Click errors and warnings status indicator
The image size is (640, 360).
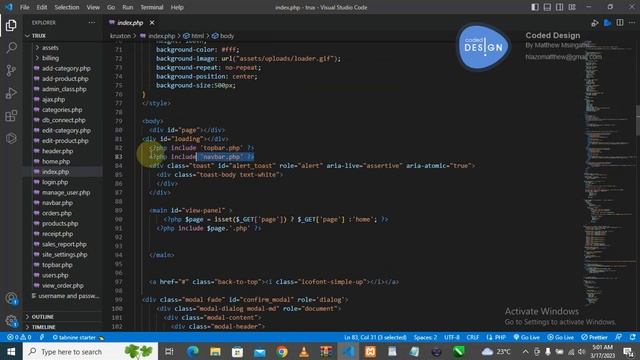point(19,338)
